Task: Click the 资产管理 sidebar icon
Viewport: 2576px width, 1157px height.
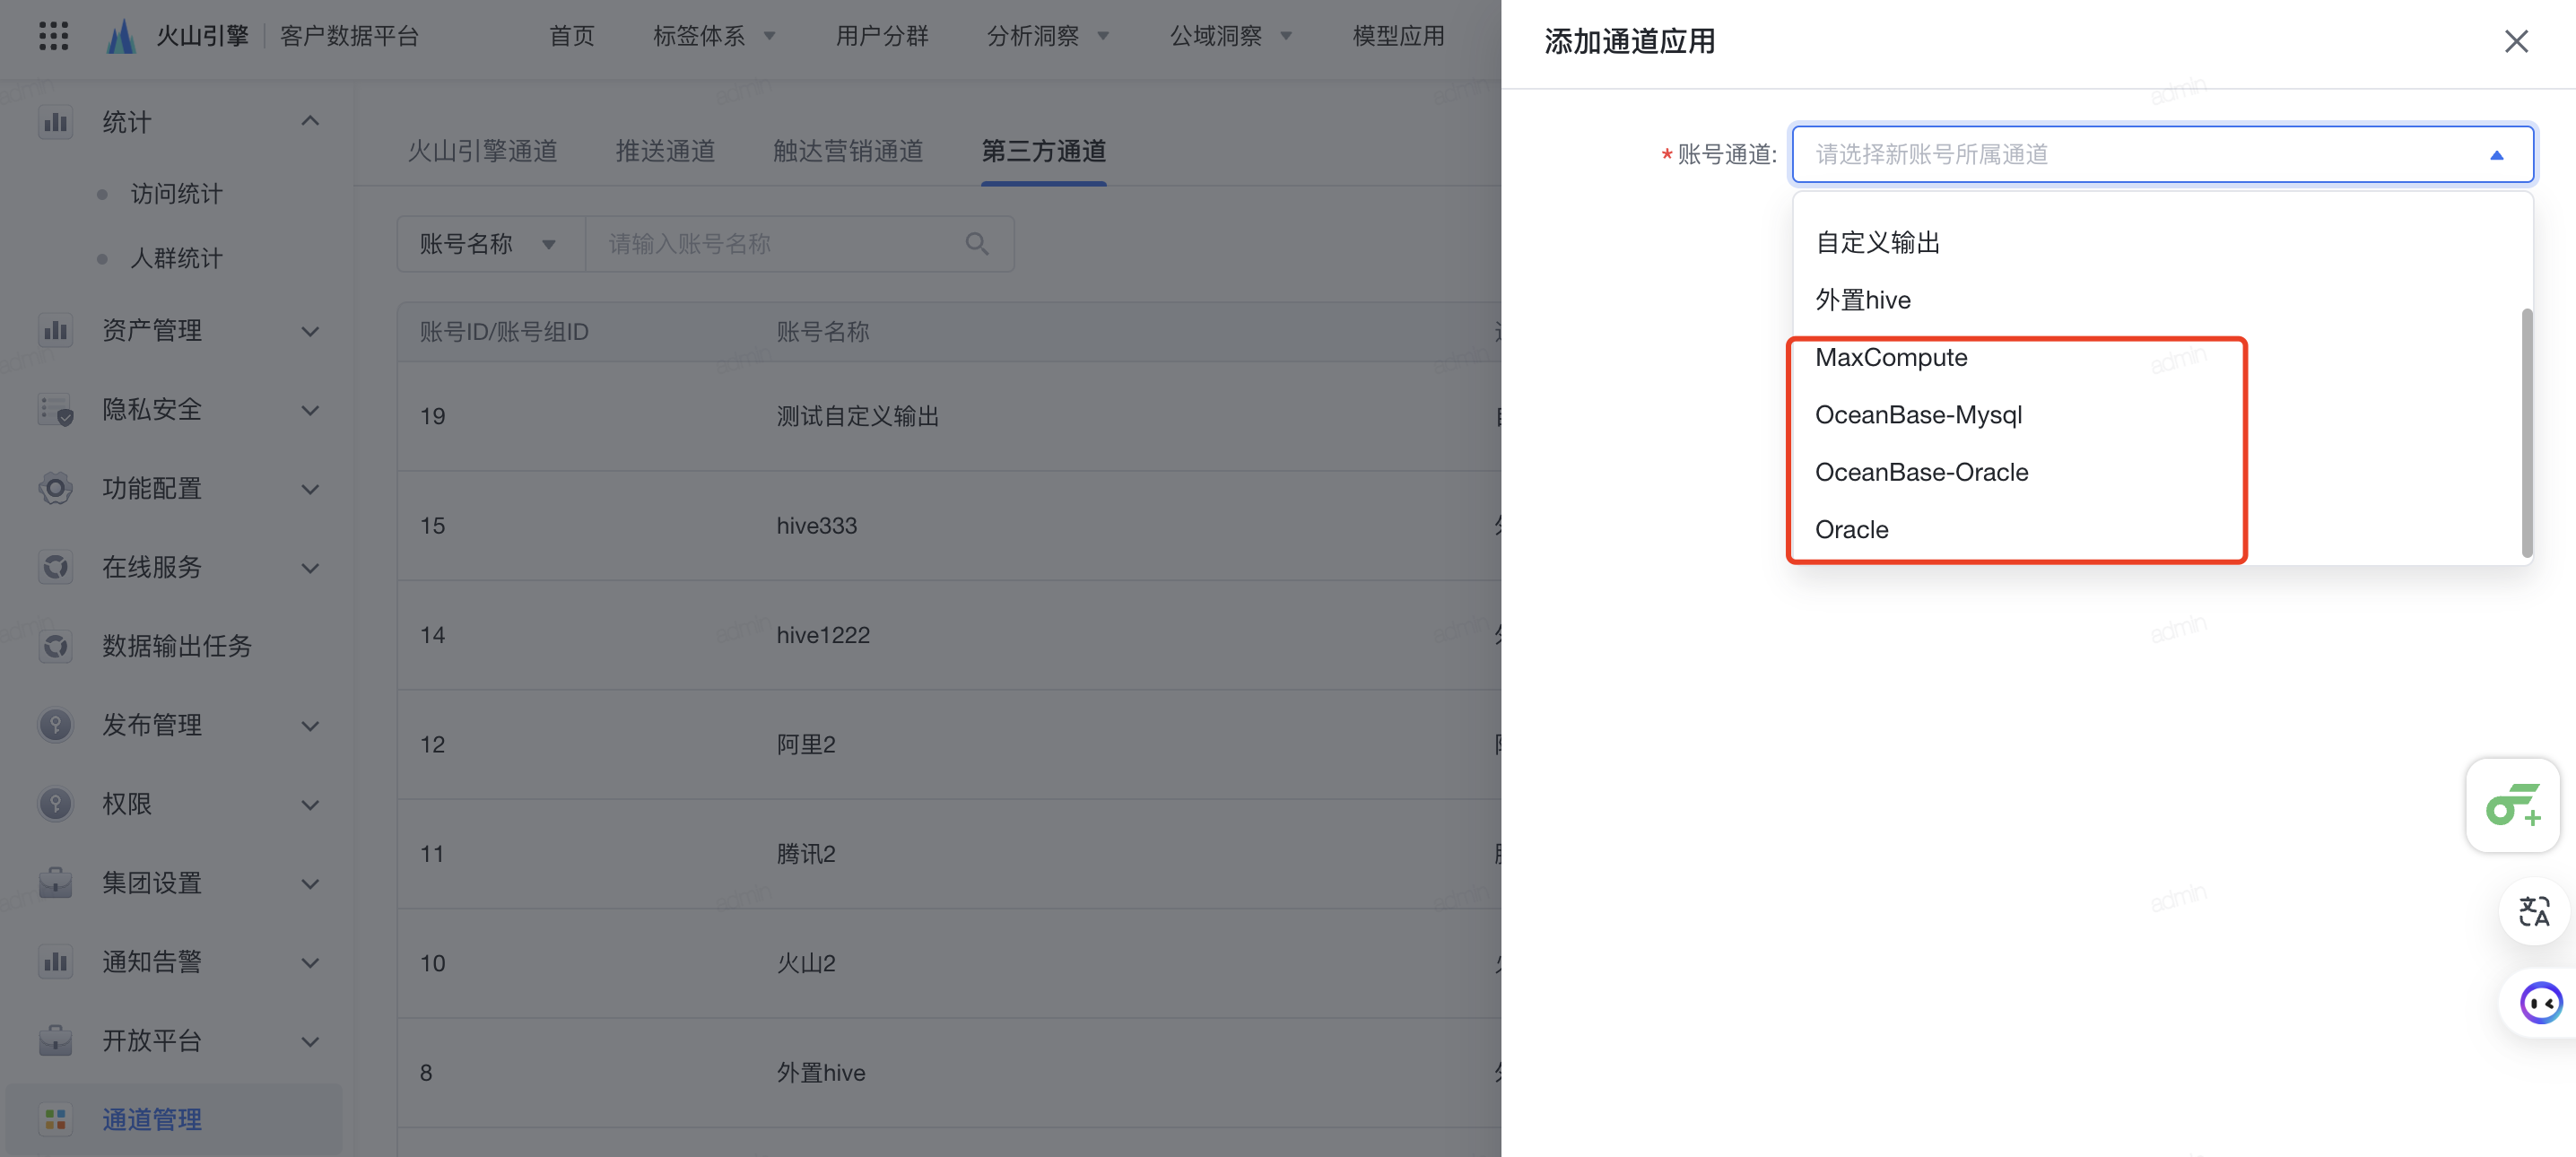Action: (x=55, y=331)
